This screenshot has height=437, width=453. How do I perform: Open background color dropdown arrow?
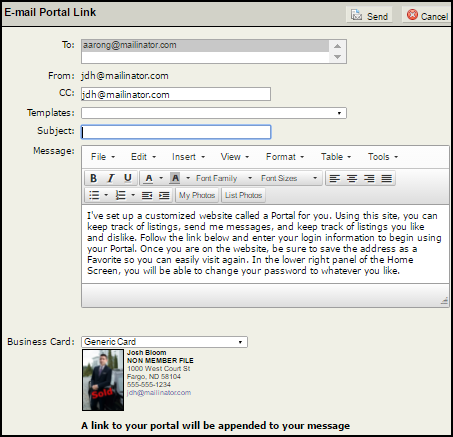click(188, 178)
